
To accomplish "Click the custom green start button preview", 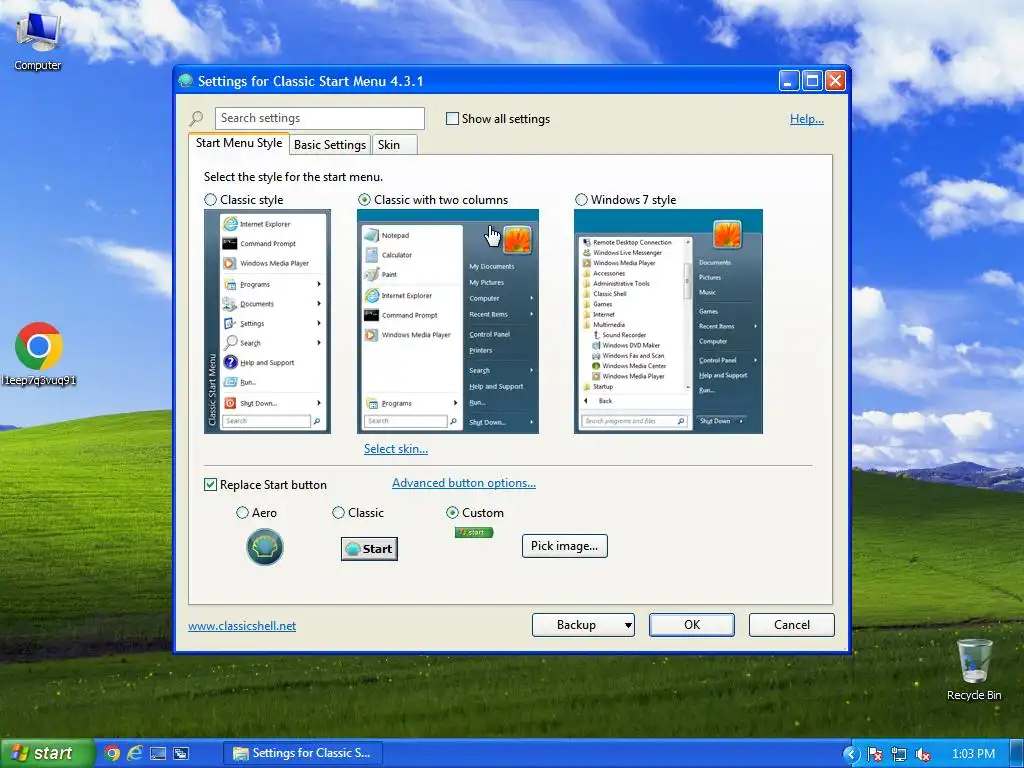I will [x=474, y=532].
